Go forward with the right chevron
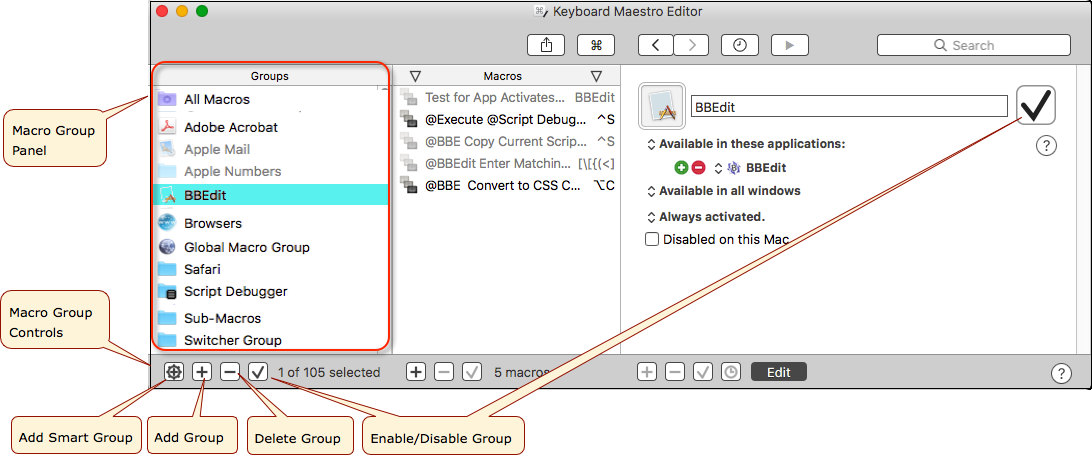1092x455 pixels. [x=692, y=45]
